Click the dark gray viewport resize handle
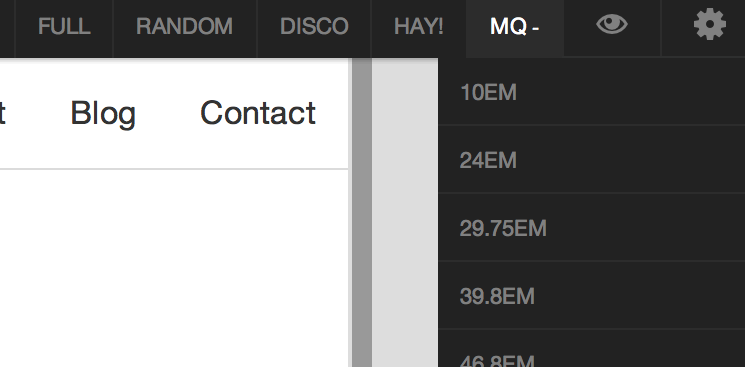The width and height of the screenshot is (745, 367). pos(362,212)
